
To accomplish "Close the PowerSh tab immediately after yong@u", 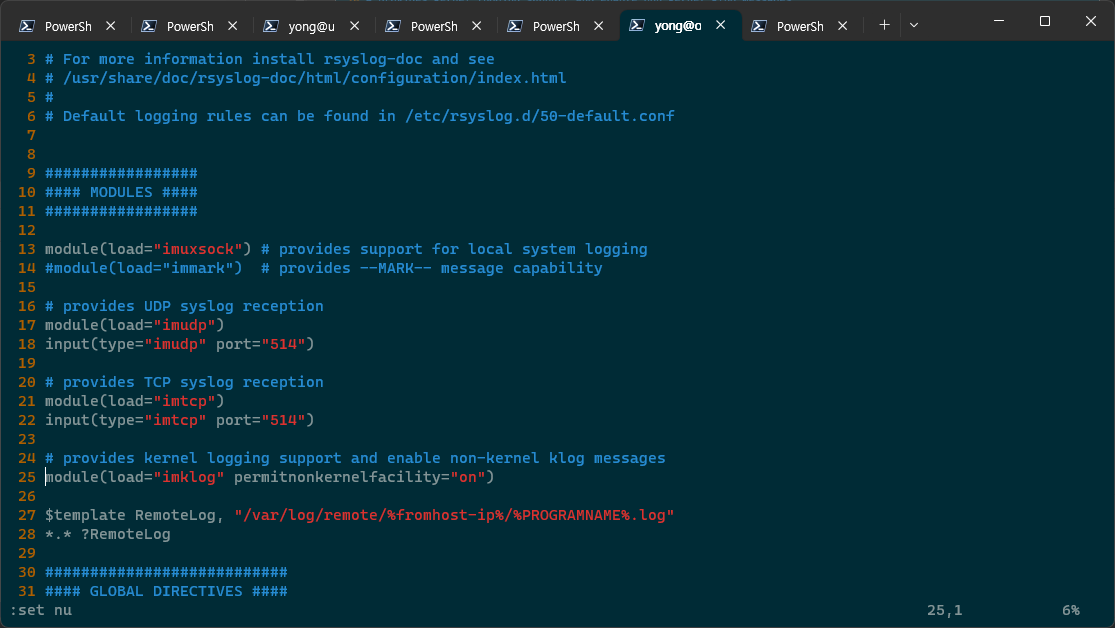I will click(476, 26).
